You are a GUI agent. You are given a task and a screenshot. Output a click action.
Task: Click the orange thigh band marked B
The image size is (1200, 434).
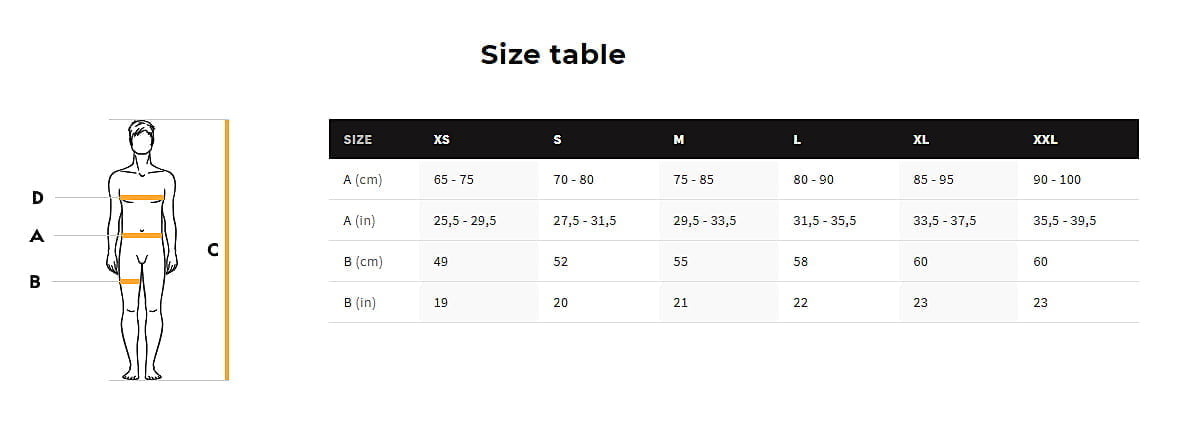pyautogui.click(x=129, y=281)
